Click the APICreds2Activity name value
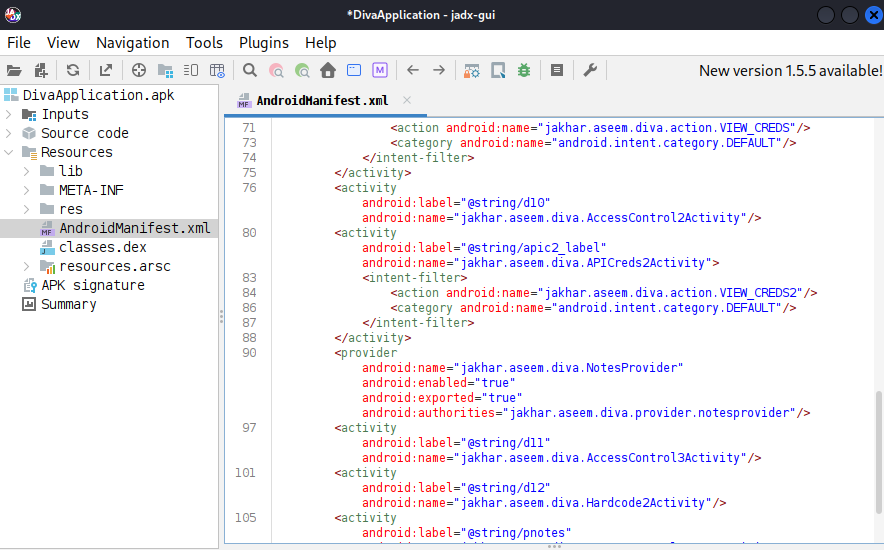 (x=583, y=263)
